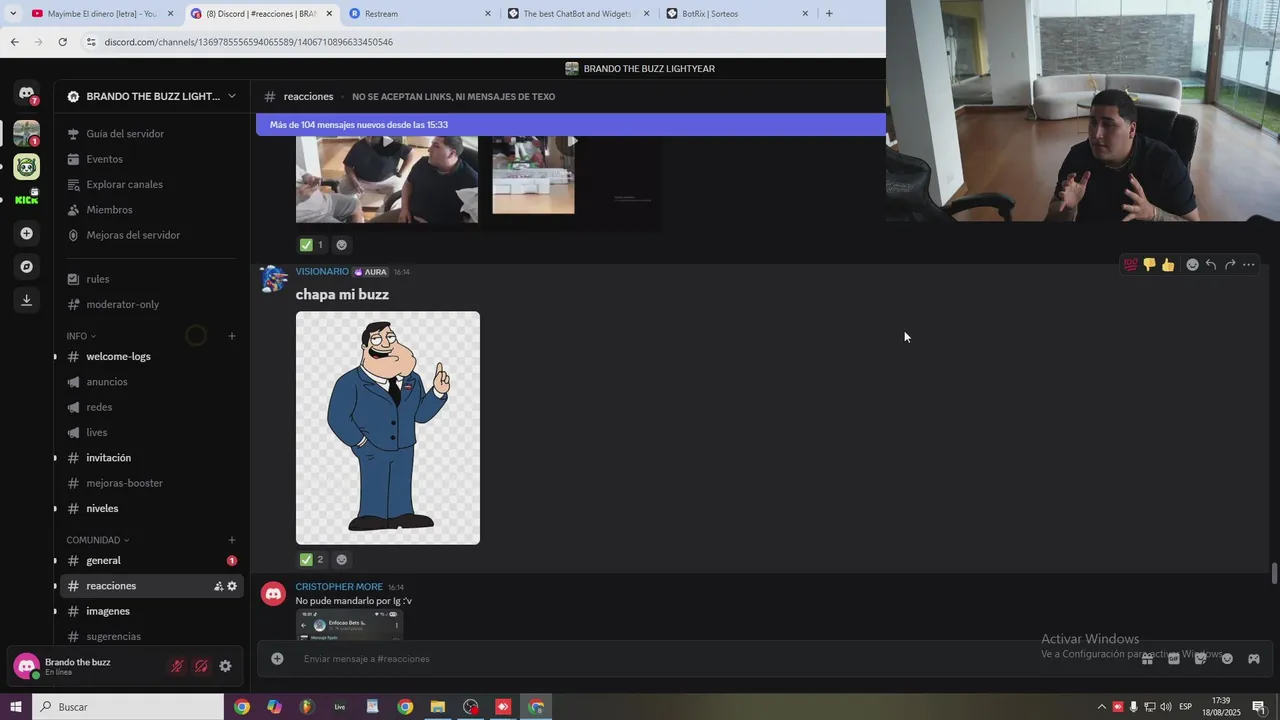Click the browser address bar URL
Screen dimensions: 1280x720
click(248, 42)
